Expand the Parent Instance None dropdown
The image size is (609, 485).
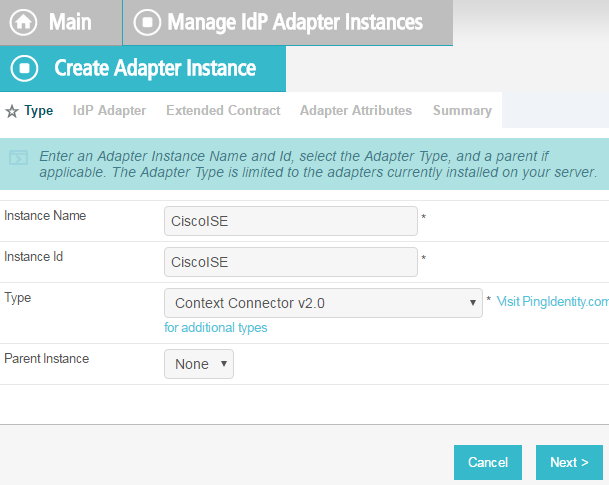coord(199,364)
